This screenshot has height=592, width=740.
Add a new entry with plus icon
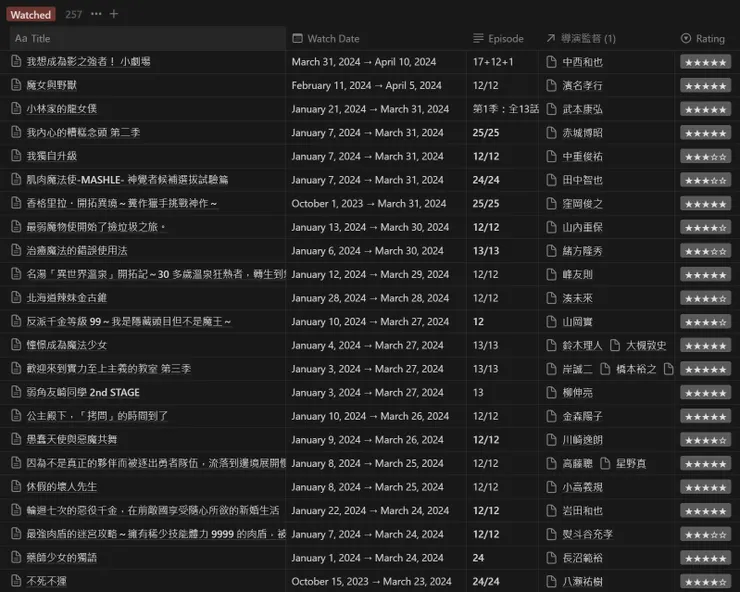pos(114,14)
